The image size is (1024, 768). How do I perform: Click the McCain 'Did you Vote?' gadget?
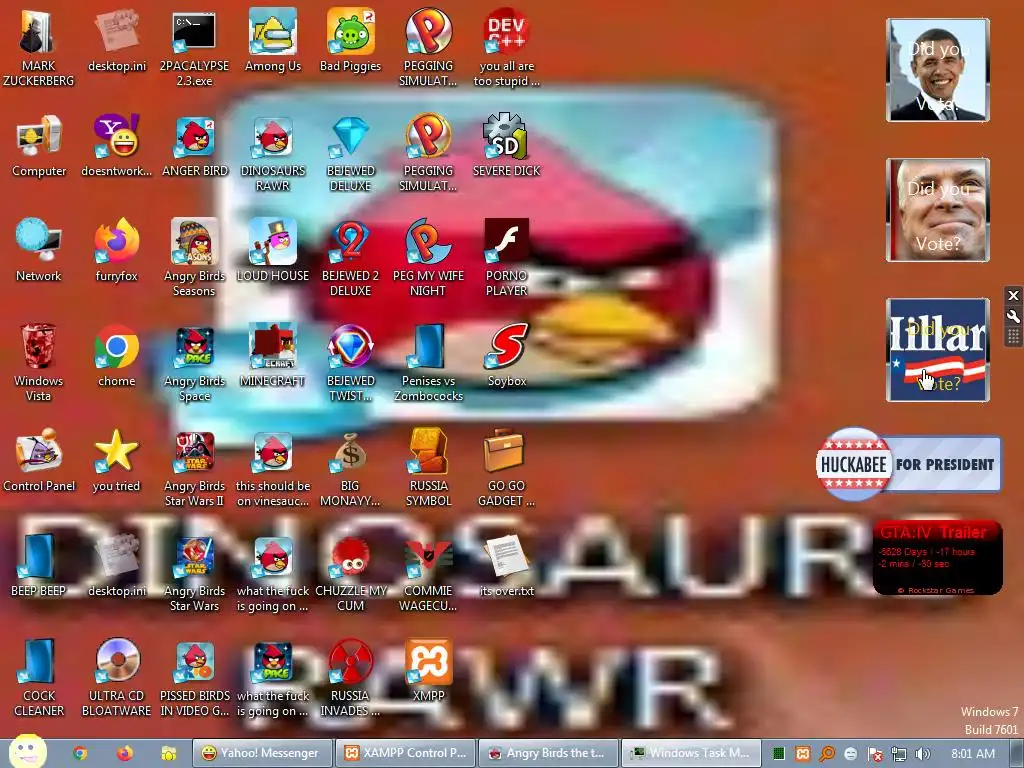click(938, 210)
